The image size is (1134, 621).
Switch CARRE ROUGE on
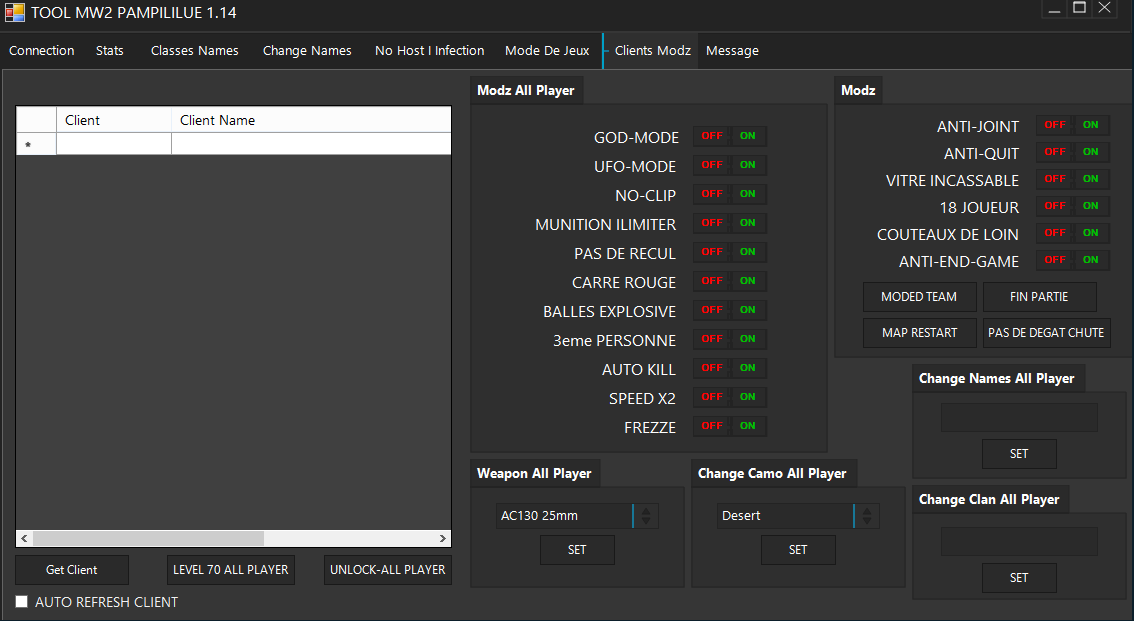point(748,280)
